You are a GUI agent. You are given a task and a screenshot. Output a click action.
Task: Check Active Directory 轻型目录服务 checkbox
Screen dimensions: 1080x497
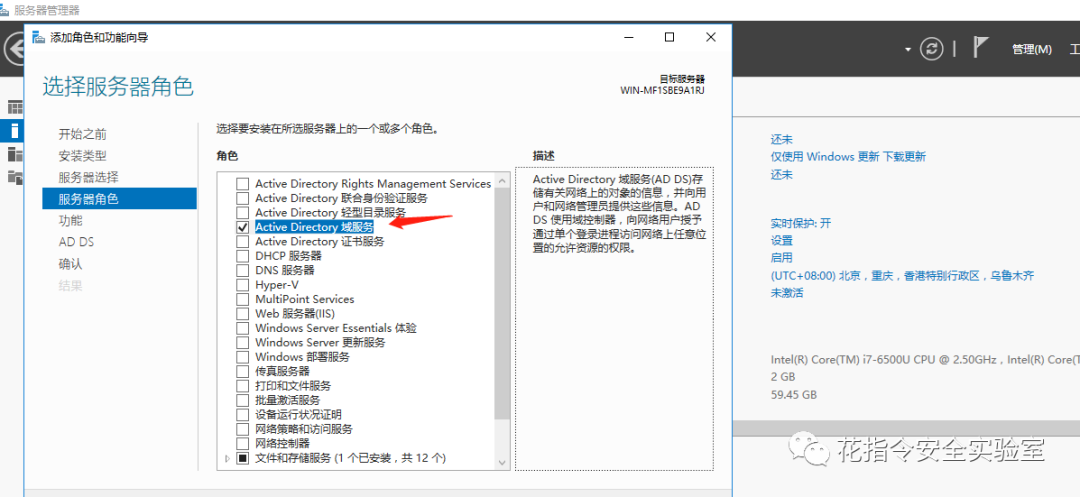coord(242,213)
